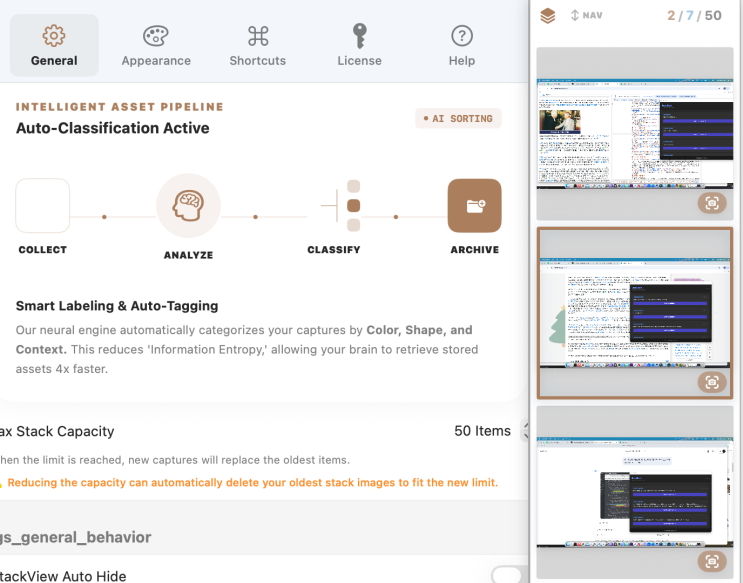Screen dimensions: 743x583
Task: Click the Archive folder icon
Action: tap(474, 206)
